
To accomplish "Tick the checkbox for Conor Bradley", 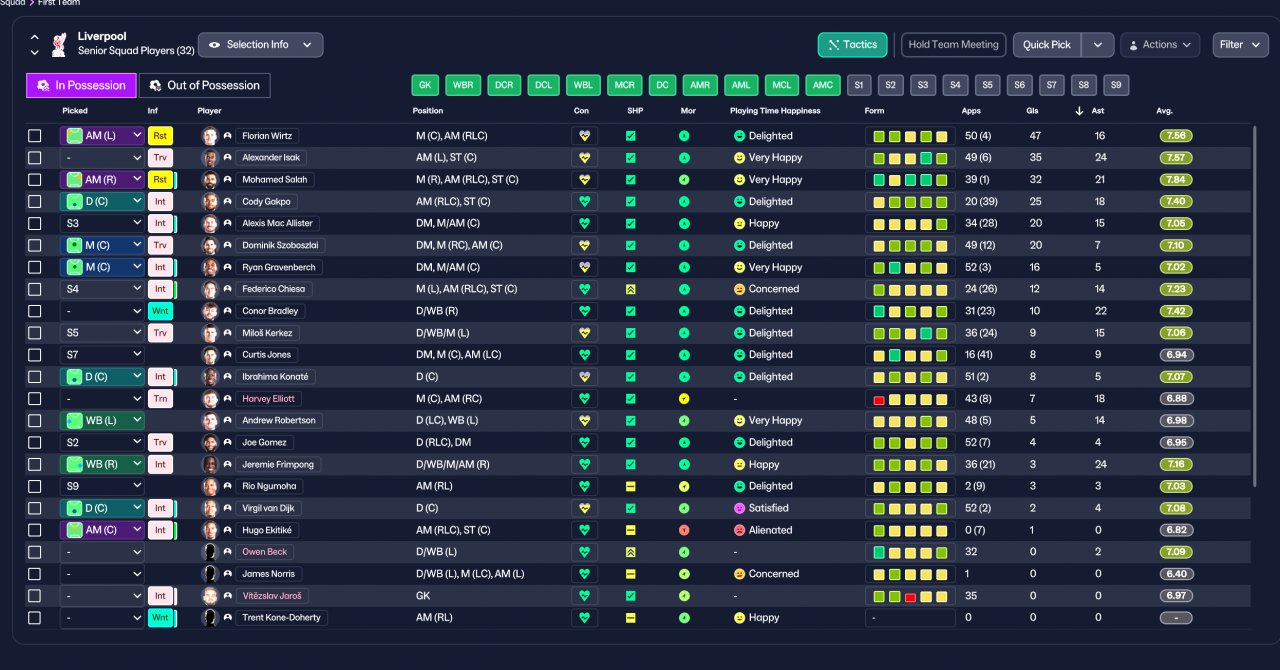I will pyautogui.click(x=35, y=311).
